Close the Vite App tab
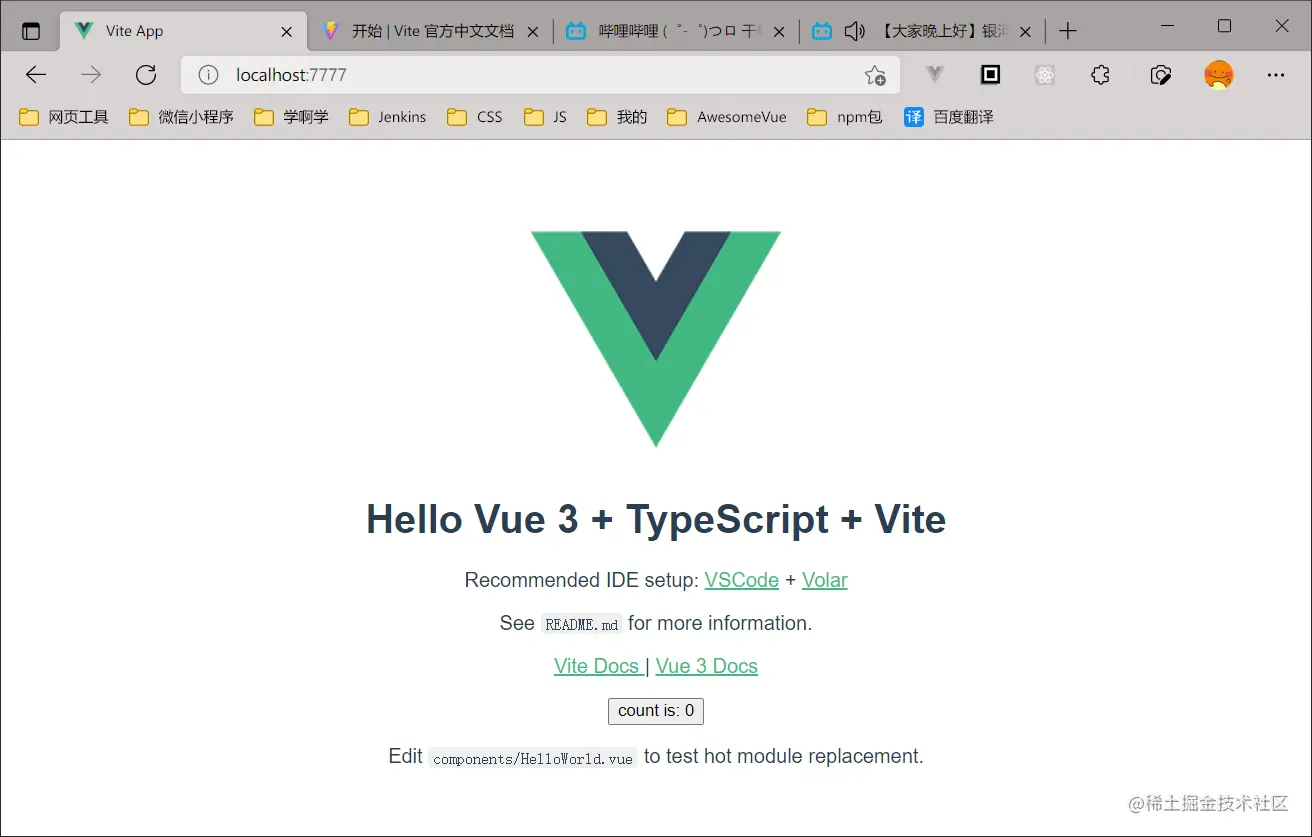 pyautogui.click(x=287, y=32)
